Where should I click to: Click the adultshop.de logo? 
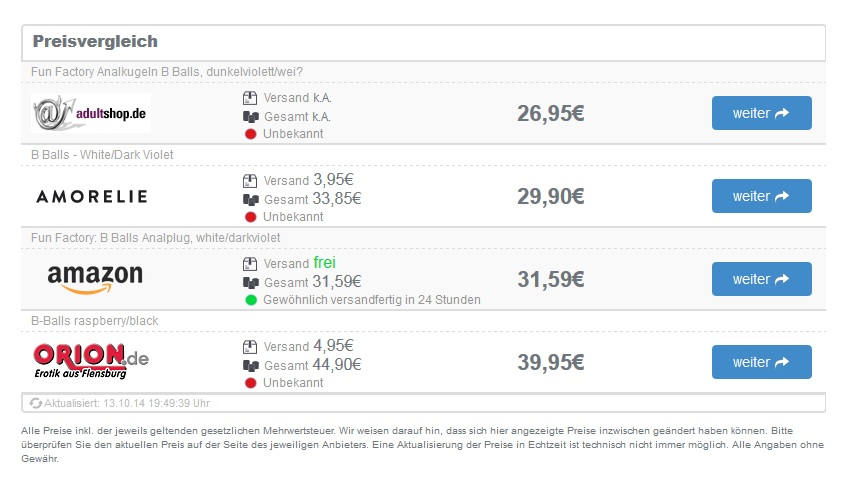[x=91, y=113]
